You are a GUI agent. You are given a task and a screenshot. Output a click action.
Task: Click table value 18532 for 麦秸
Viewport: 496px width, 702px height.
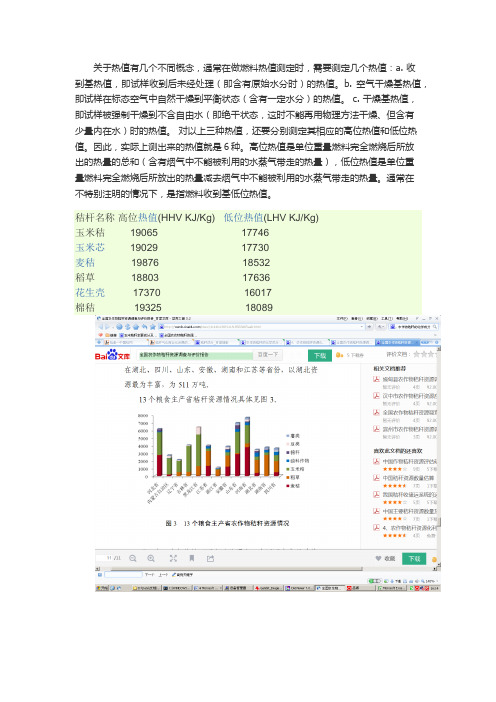pyautogui.click(x=256, y=263)
